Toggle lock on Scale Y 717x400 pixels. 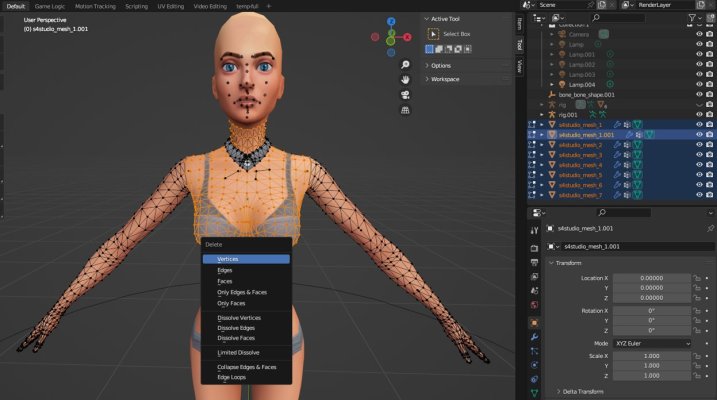click(x=697, y=366)
